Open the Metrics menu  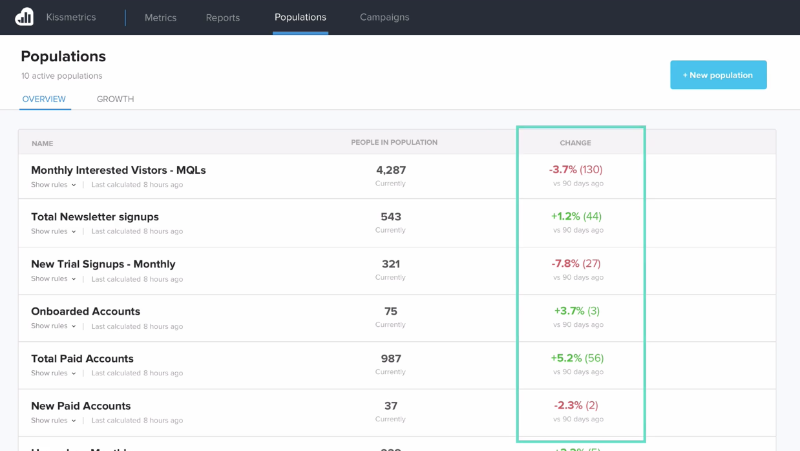[x=160, y=17]
